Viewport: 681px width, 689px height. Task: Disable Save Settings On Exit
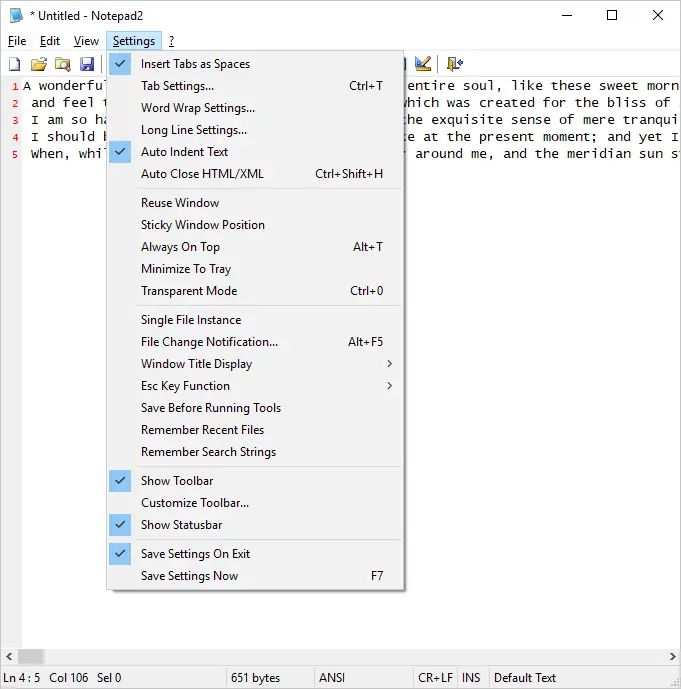pos(255,554)
